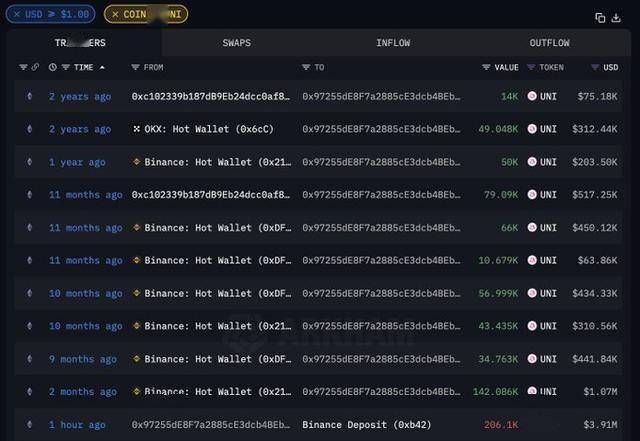Viewport: 640px width, 441px height.
Task: Open the USD column filter
Action: coord(595,67)
